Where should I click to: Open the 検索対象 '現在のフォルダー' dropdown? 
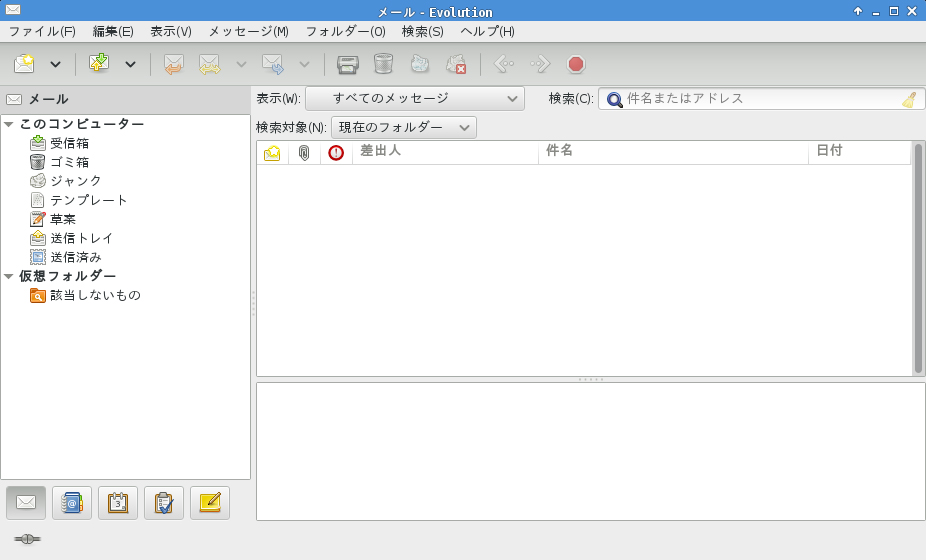pos(404,127)
